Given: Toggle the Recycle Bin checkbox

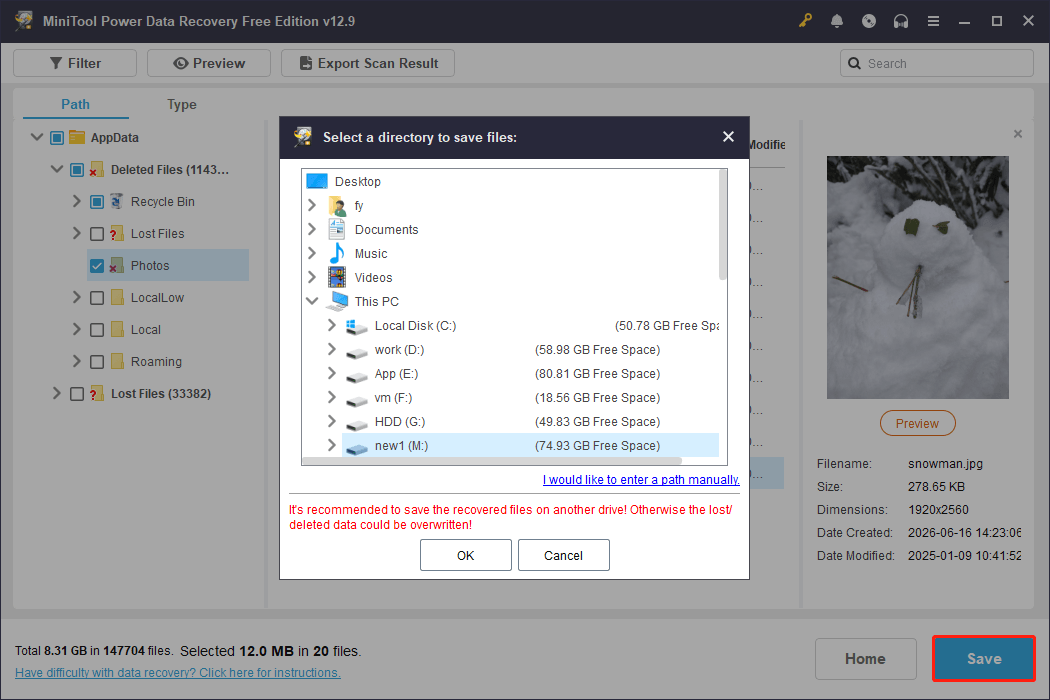Looking at the screenshot, I should 97,202.
